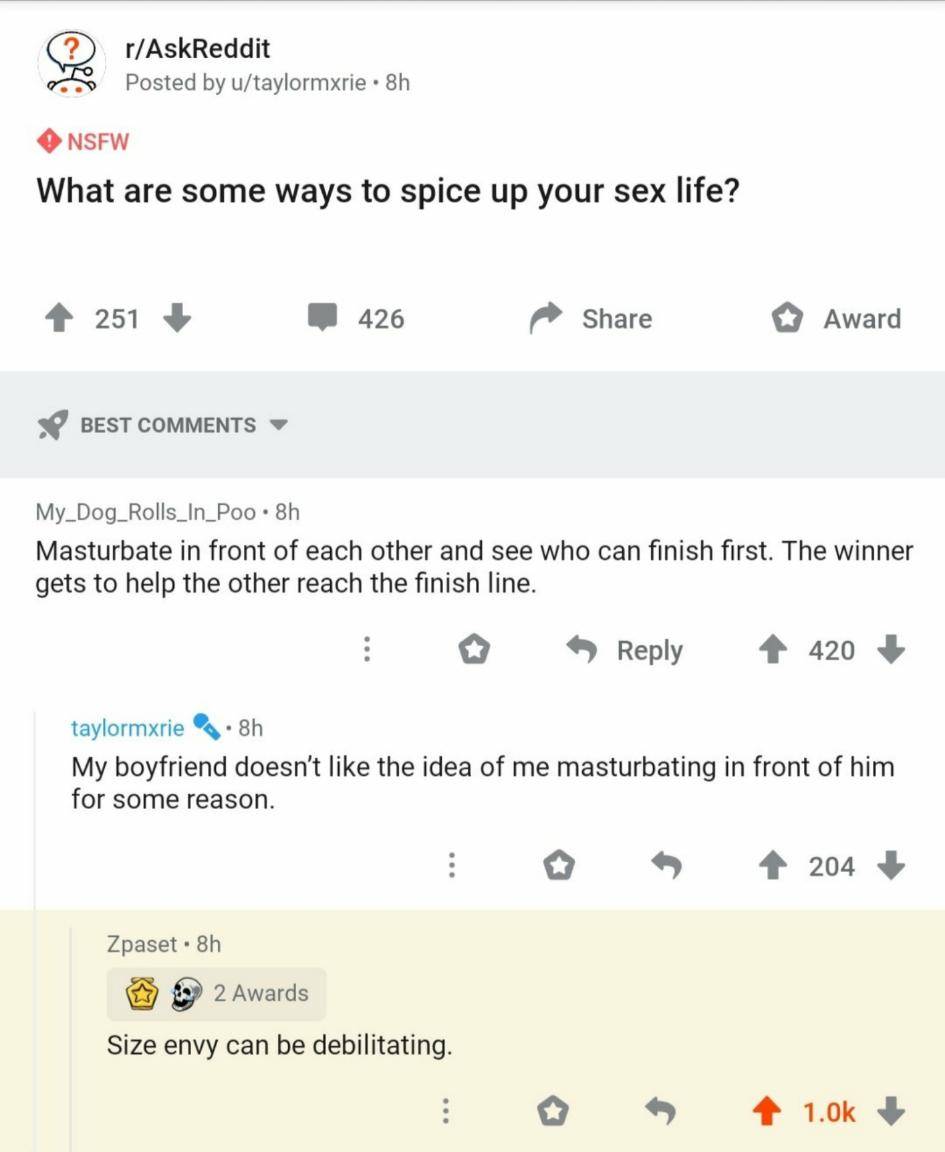Screen dimensions: 945x1152
Task: Open the r/AskReddit subreddit page
Action: point(197,48)
